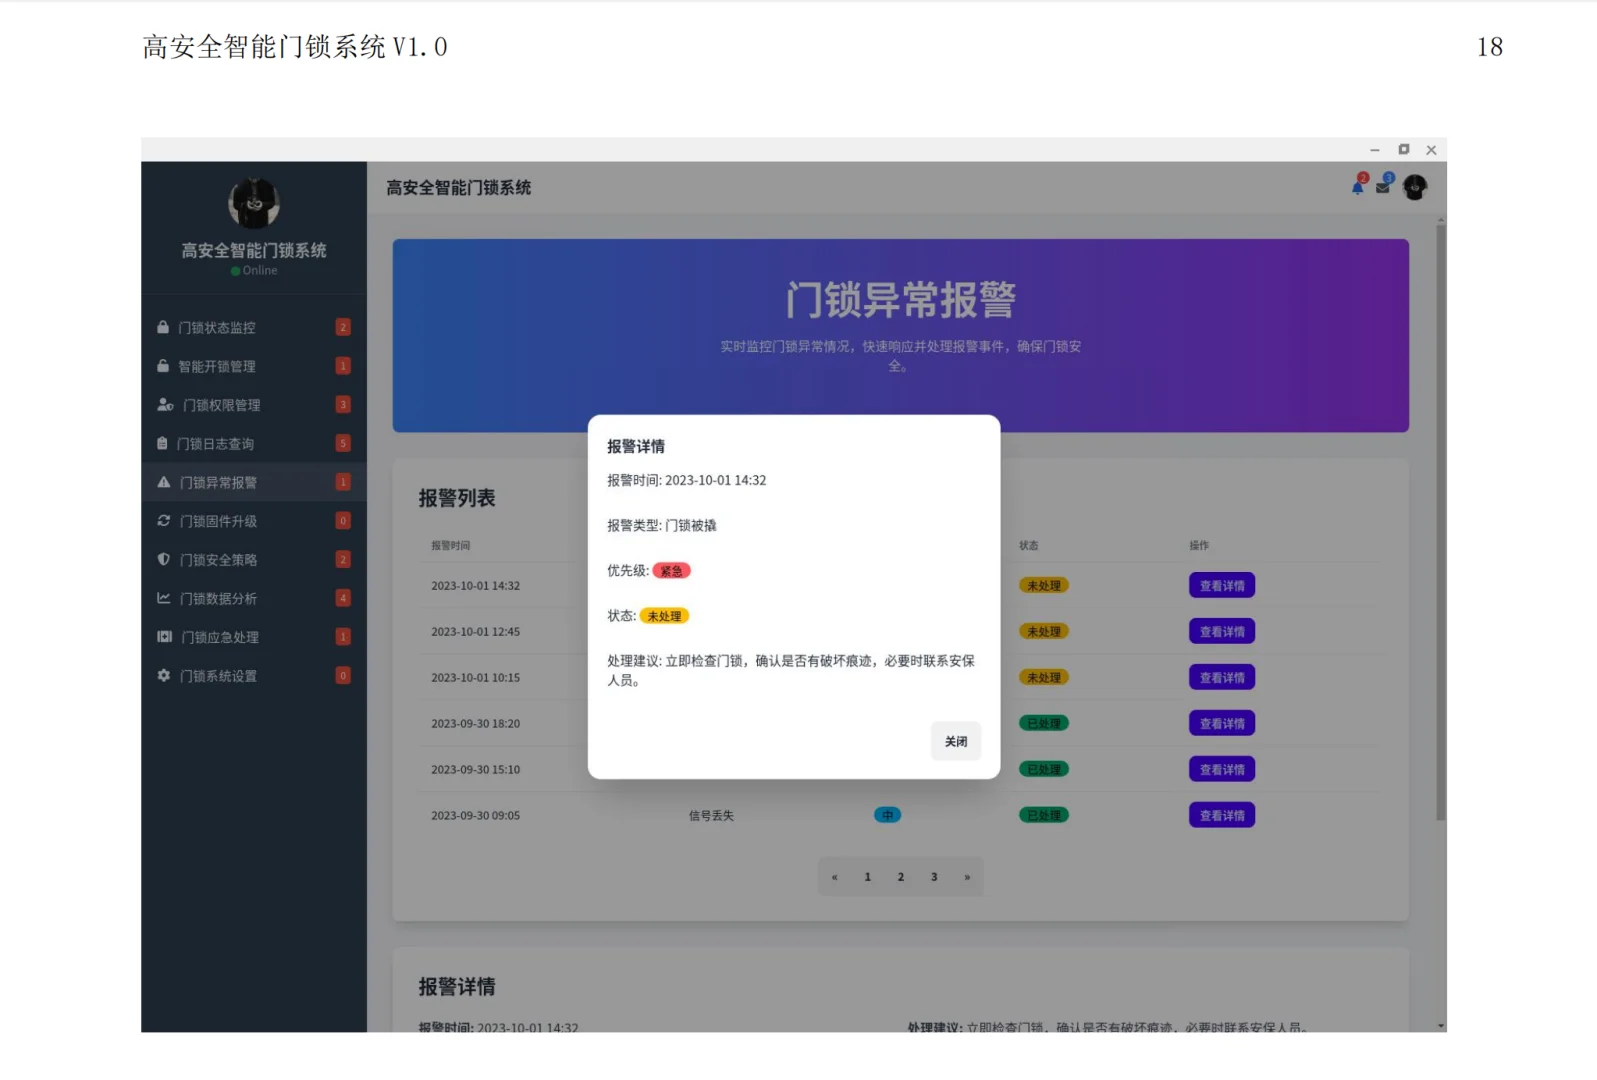This screenshot has height=1080, width=1597.
Task: Click the chart icon beside 门锁数据分析
Action: (164, 598)
